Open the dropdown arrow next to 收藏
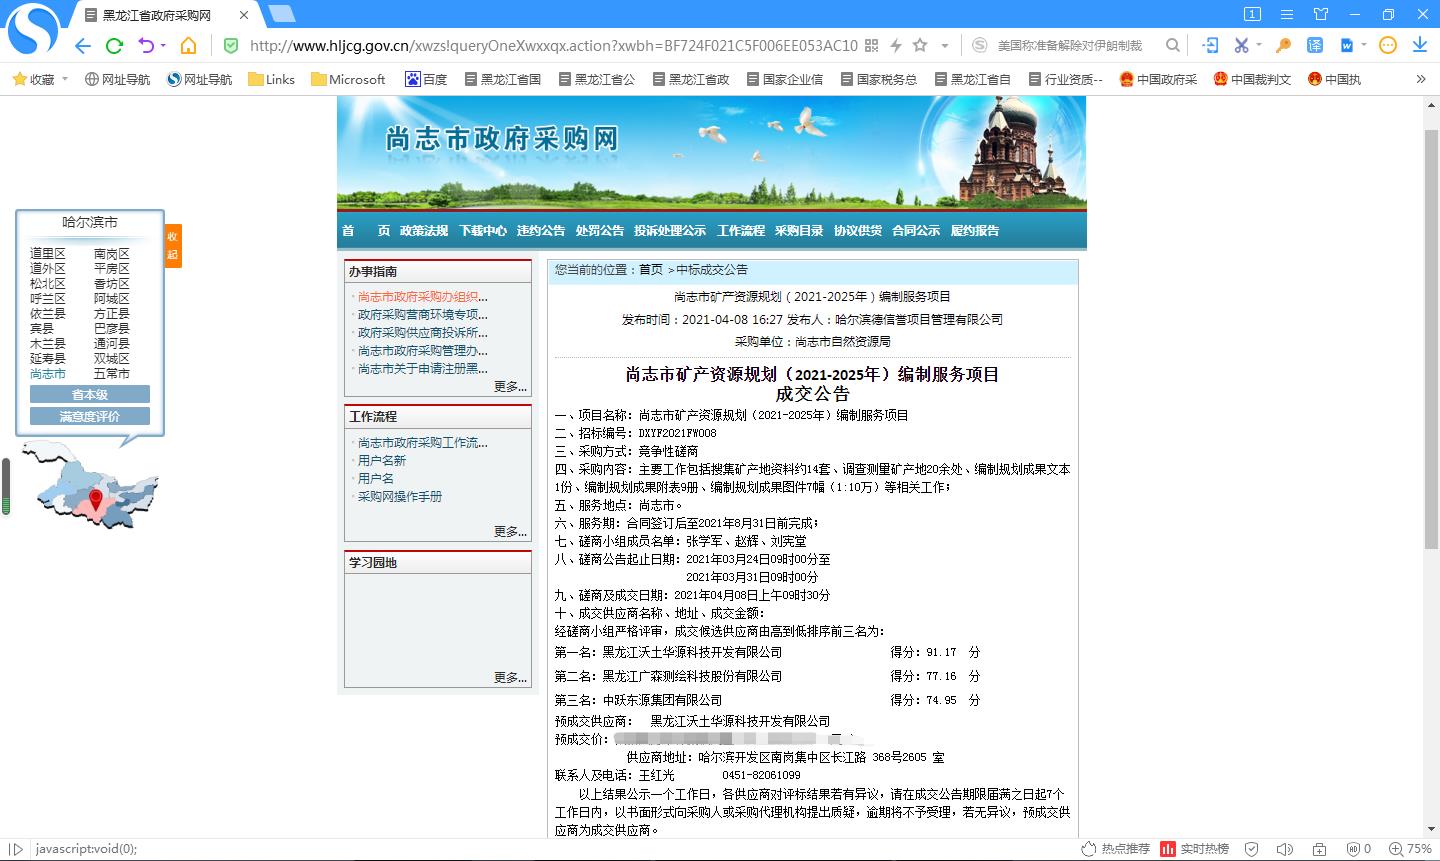This screenshot has width=1440, height=861. pos(65,79)
